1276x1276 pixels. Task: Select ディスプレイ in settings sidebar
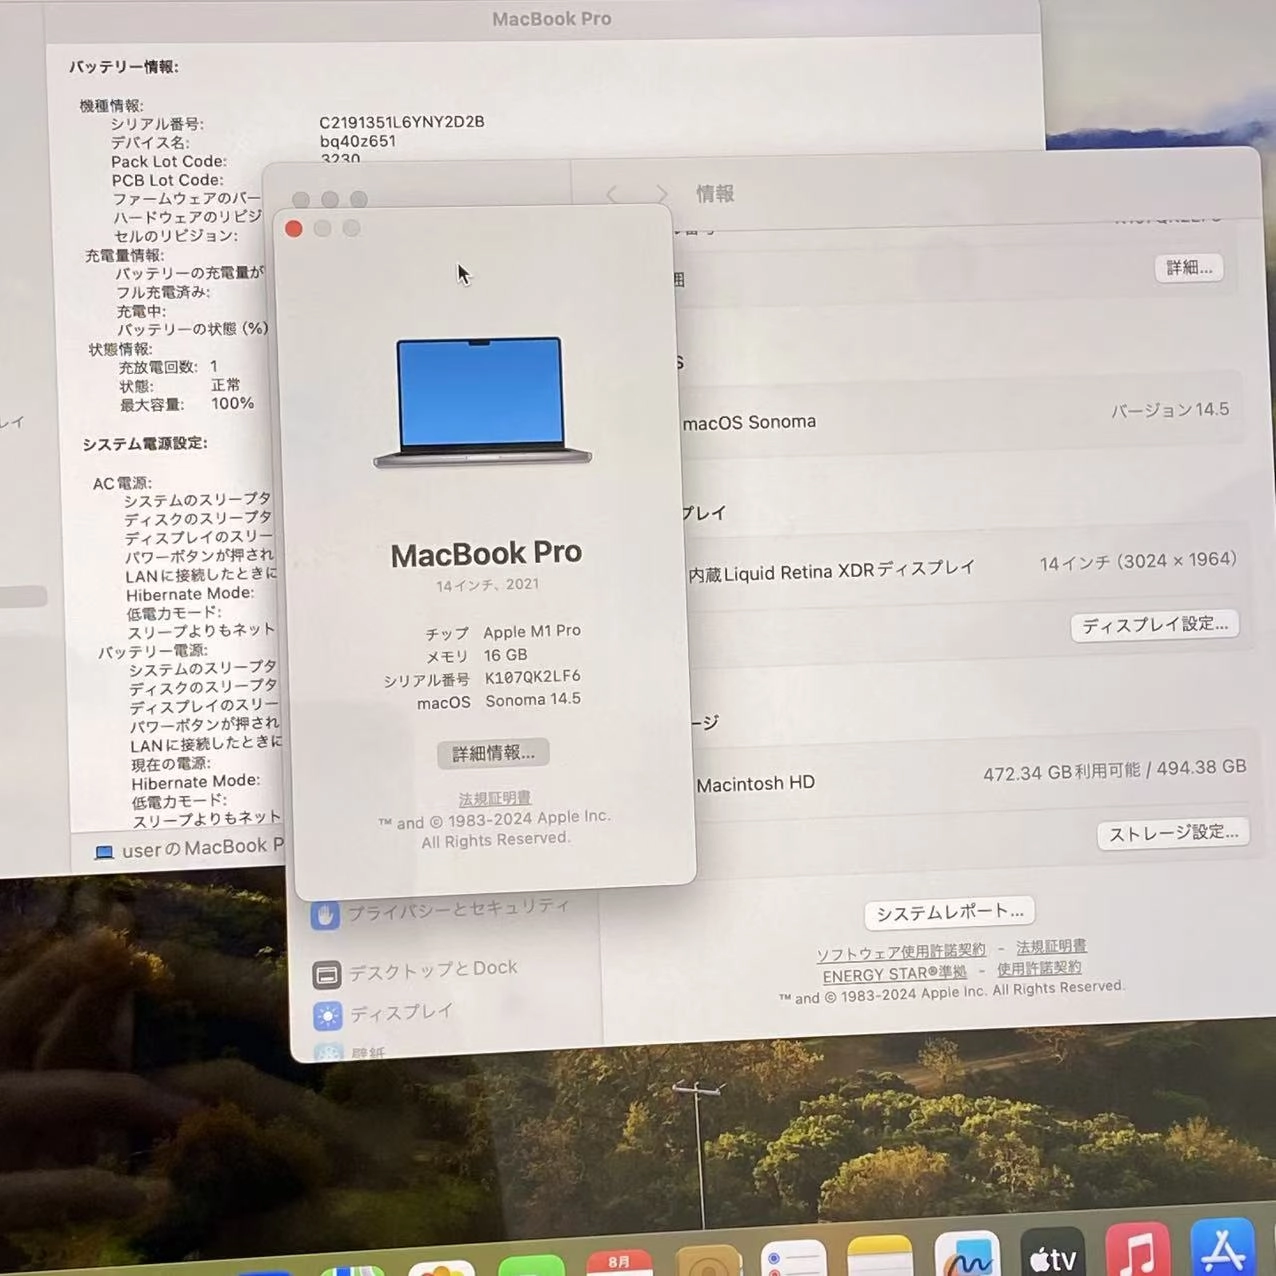pyautogui.click(x=385, y=1014)
